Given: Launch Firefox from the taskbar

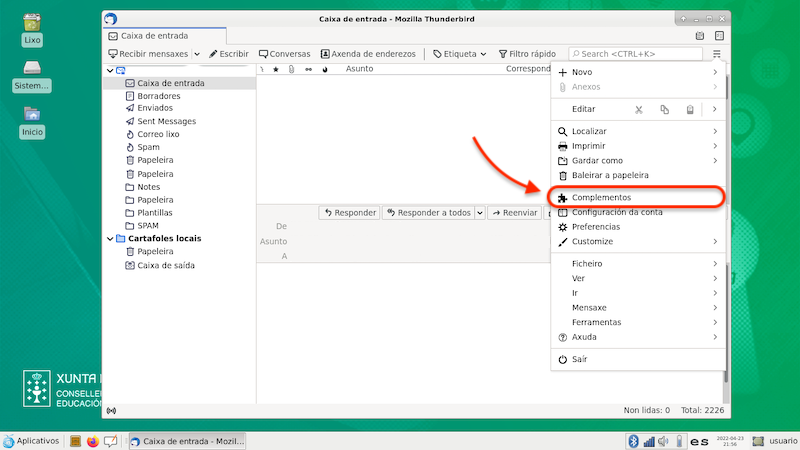Looking at the screenshot, I should pyautogui.click(x=93, y=441).
